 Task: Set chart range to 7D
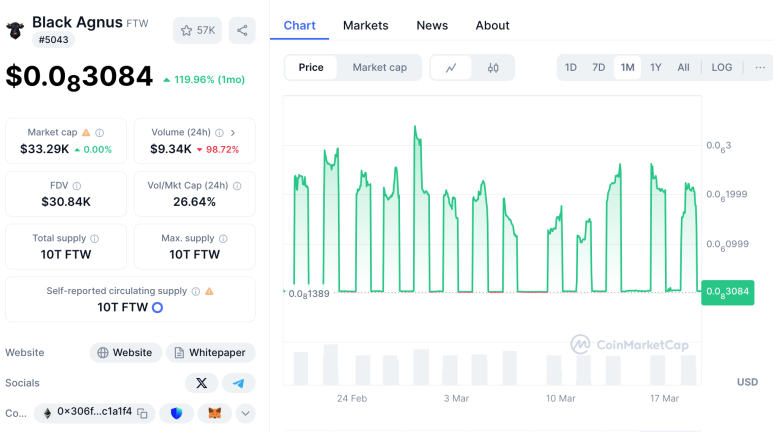(598, 68)
